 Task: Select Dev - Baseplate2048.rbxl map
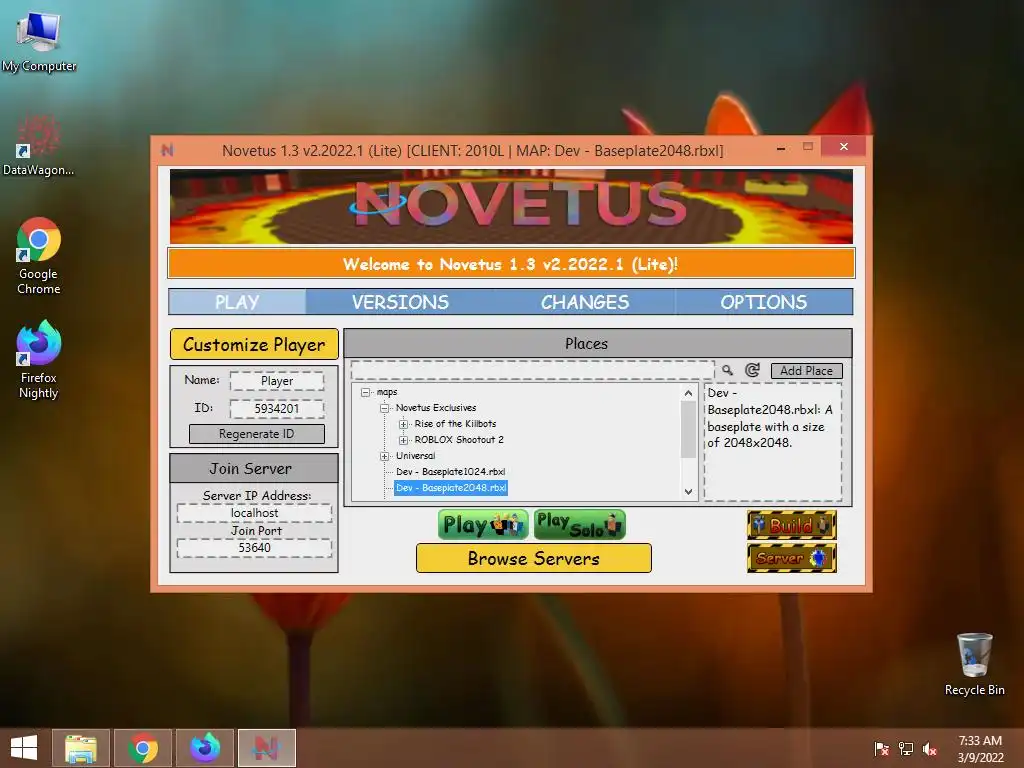[451, 488]
